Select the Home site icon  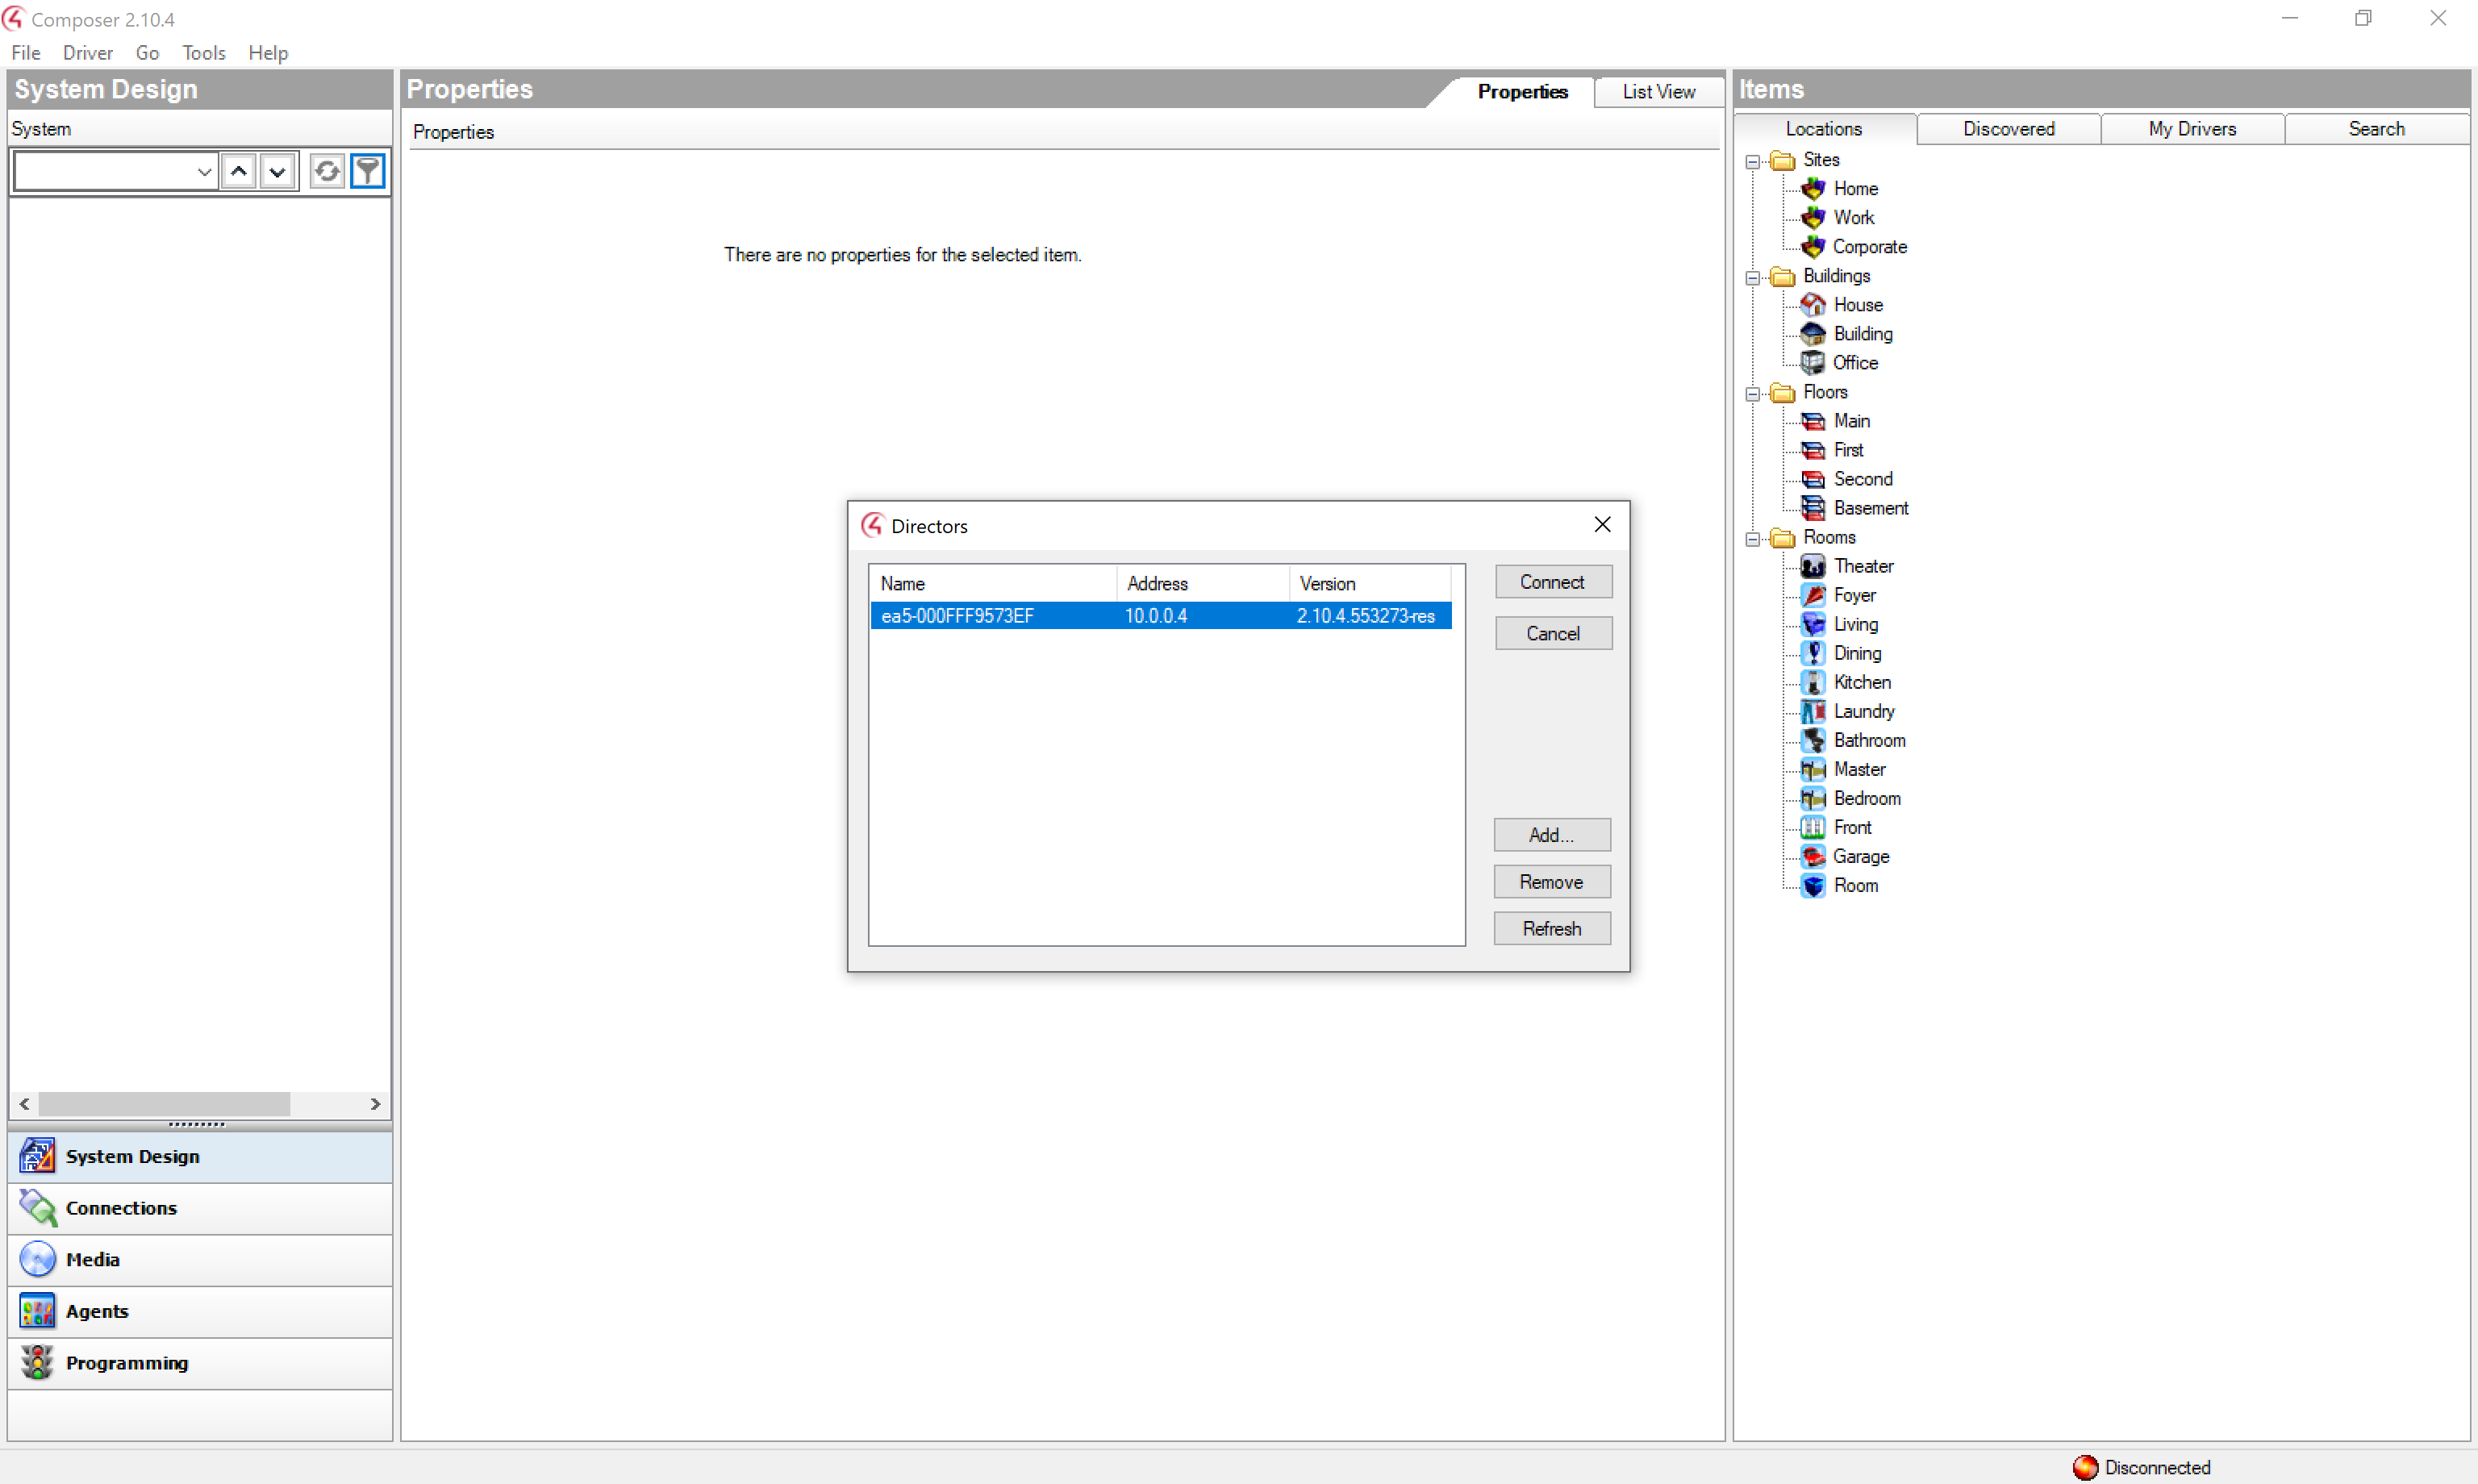(x=1813, y=188)
